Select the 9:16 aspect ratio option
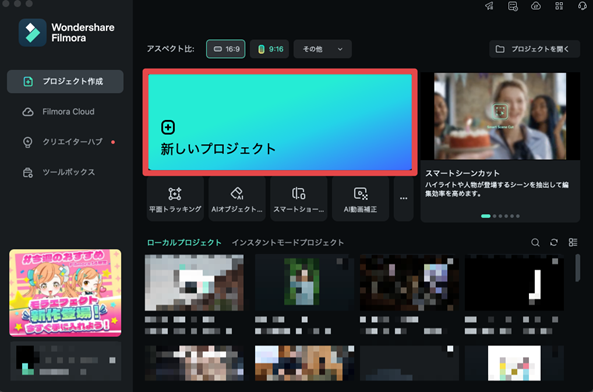593x392 pixels. coord(270,49)
